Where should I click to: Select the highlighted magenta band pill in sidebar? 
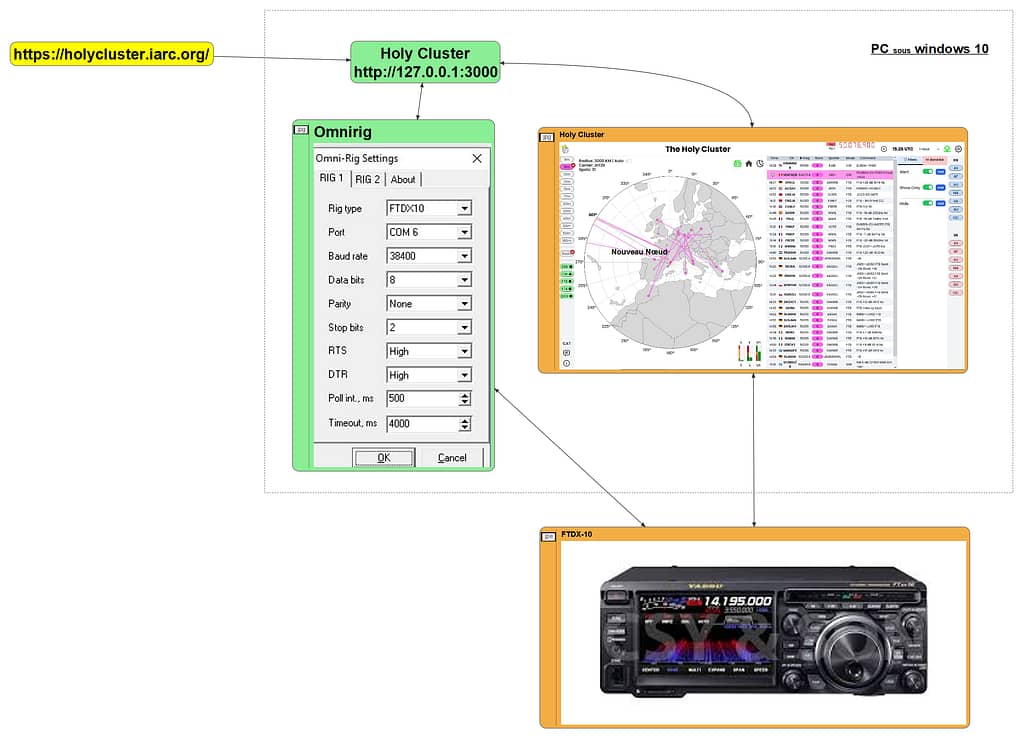566,167
